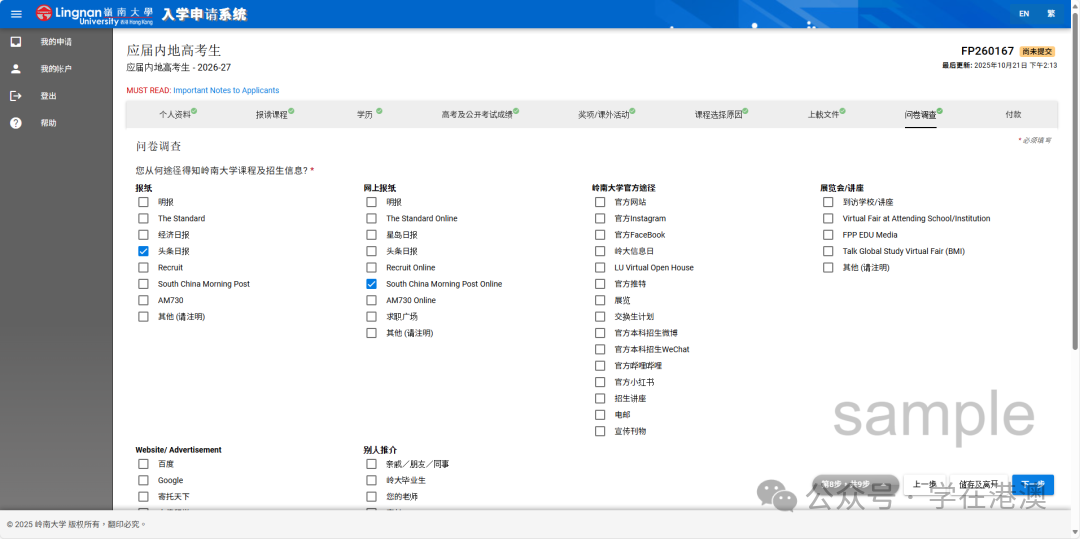Screen dimensions: 1080x539
Task: Switch language to EN
Action: (x=1023, y=14)
